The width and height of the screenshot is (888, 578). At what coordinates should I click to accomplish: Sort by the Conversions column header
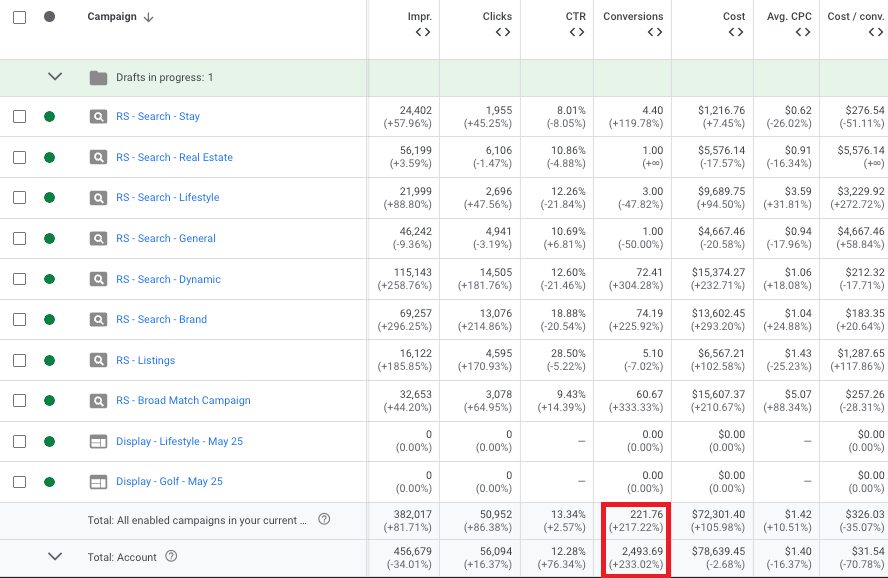[633, 16]
